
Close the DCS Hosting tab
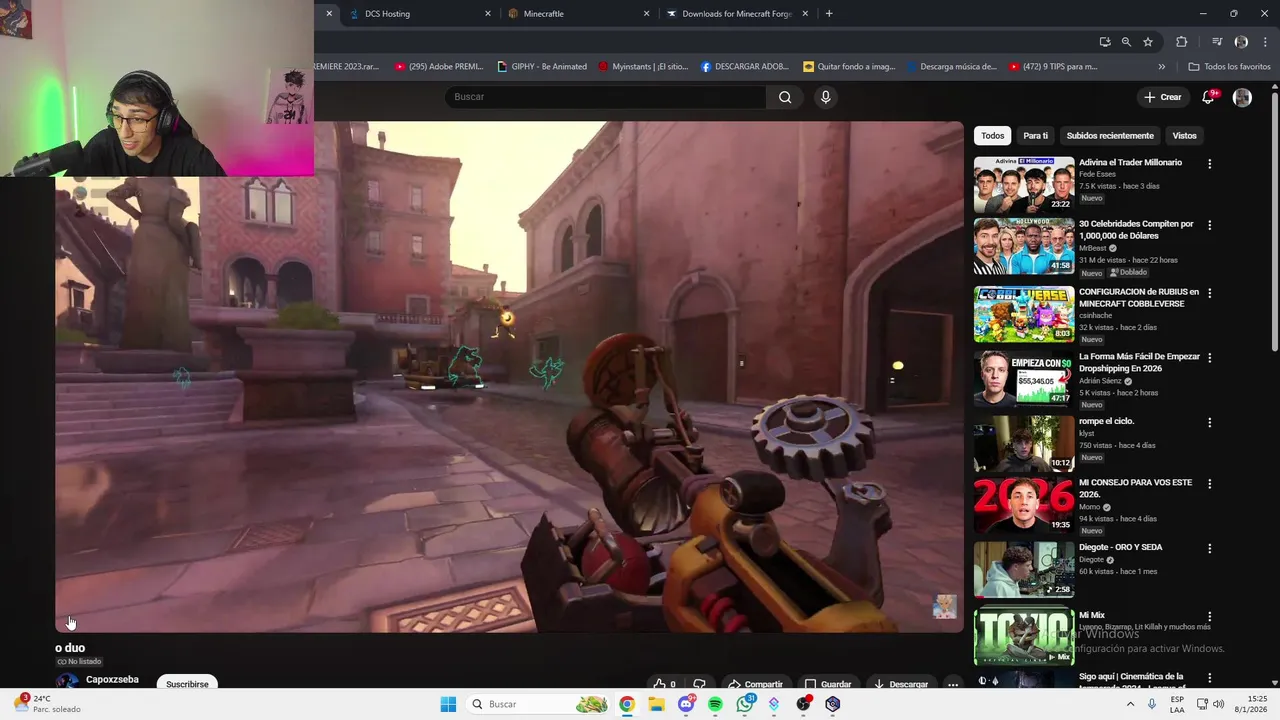pos(488,14)
